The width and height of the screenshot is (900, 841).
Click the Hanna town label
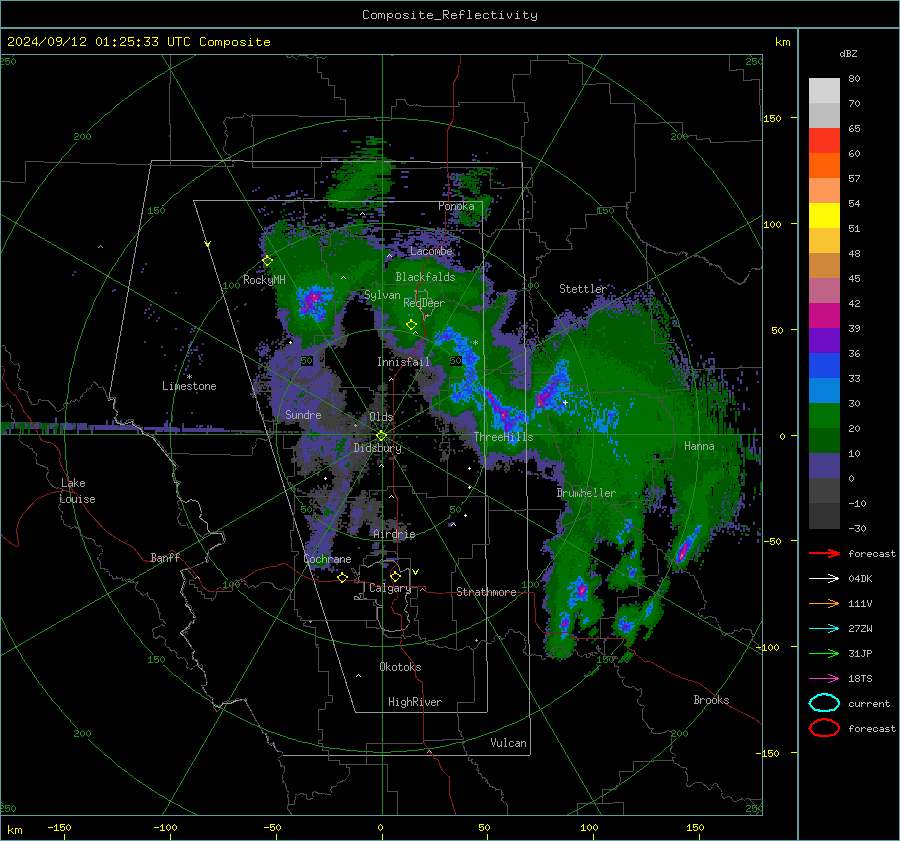coord(699,446)
